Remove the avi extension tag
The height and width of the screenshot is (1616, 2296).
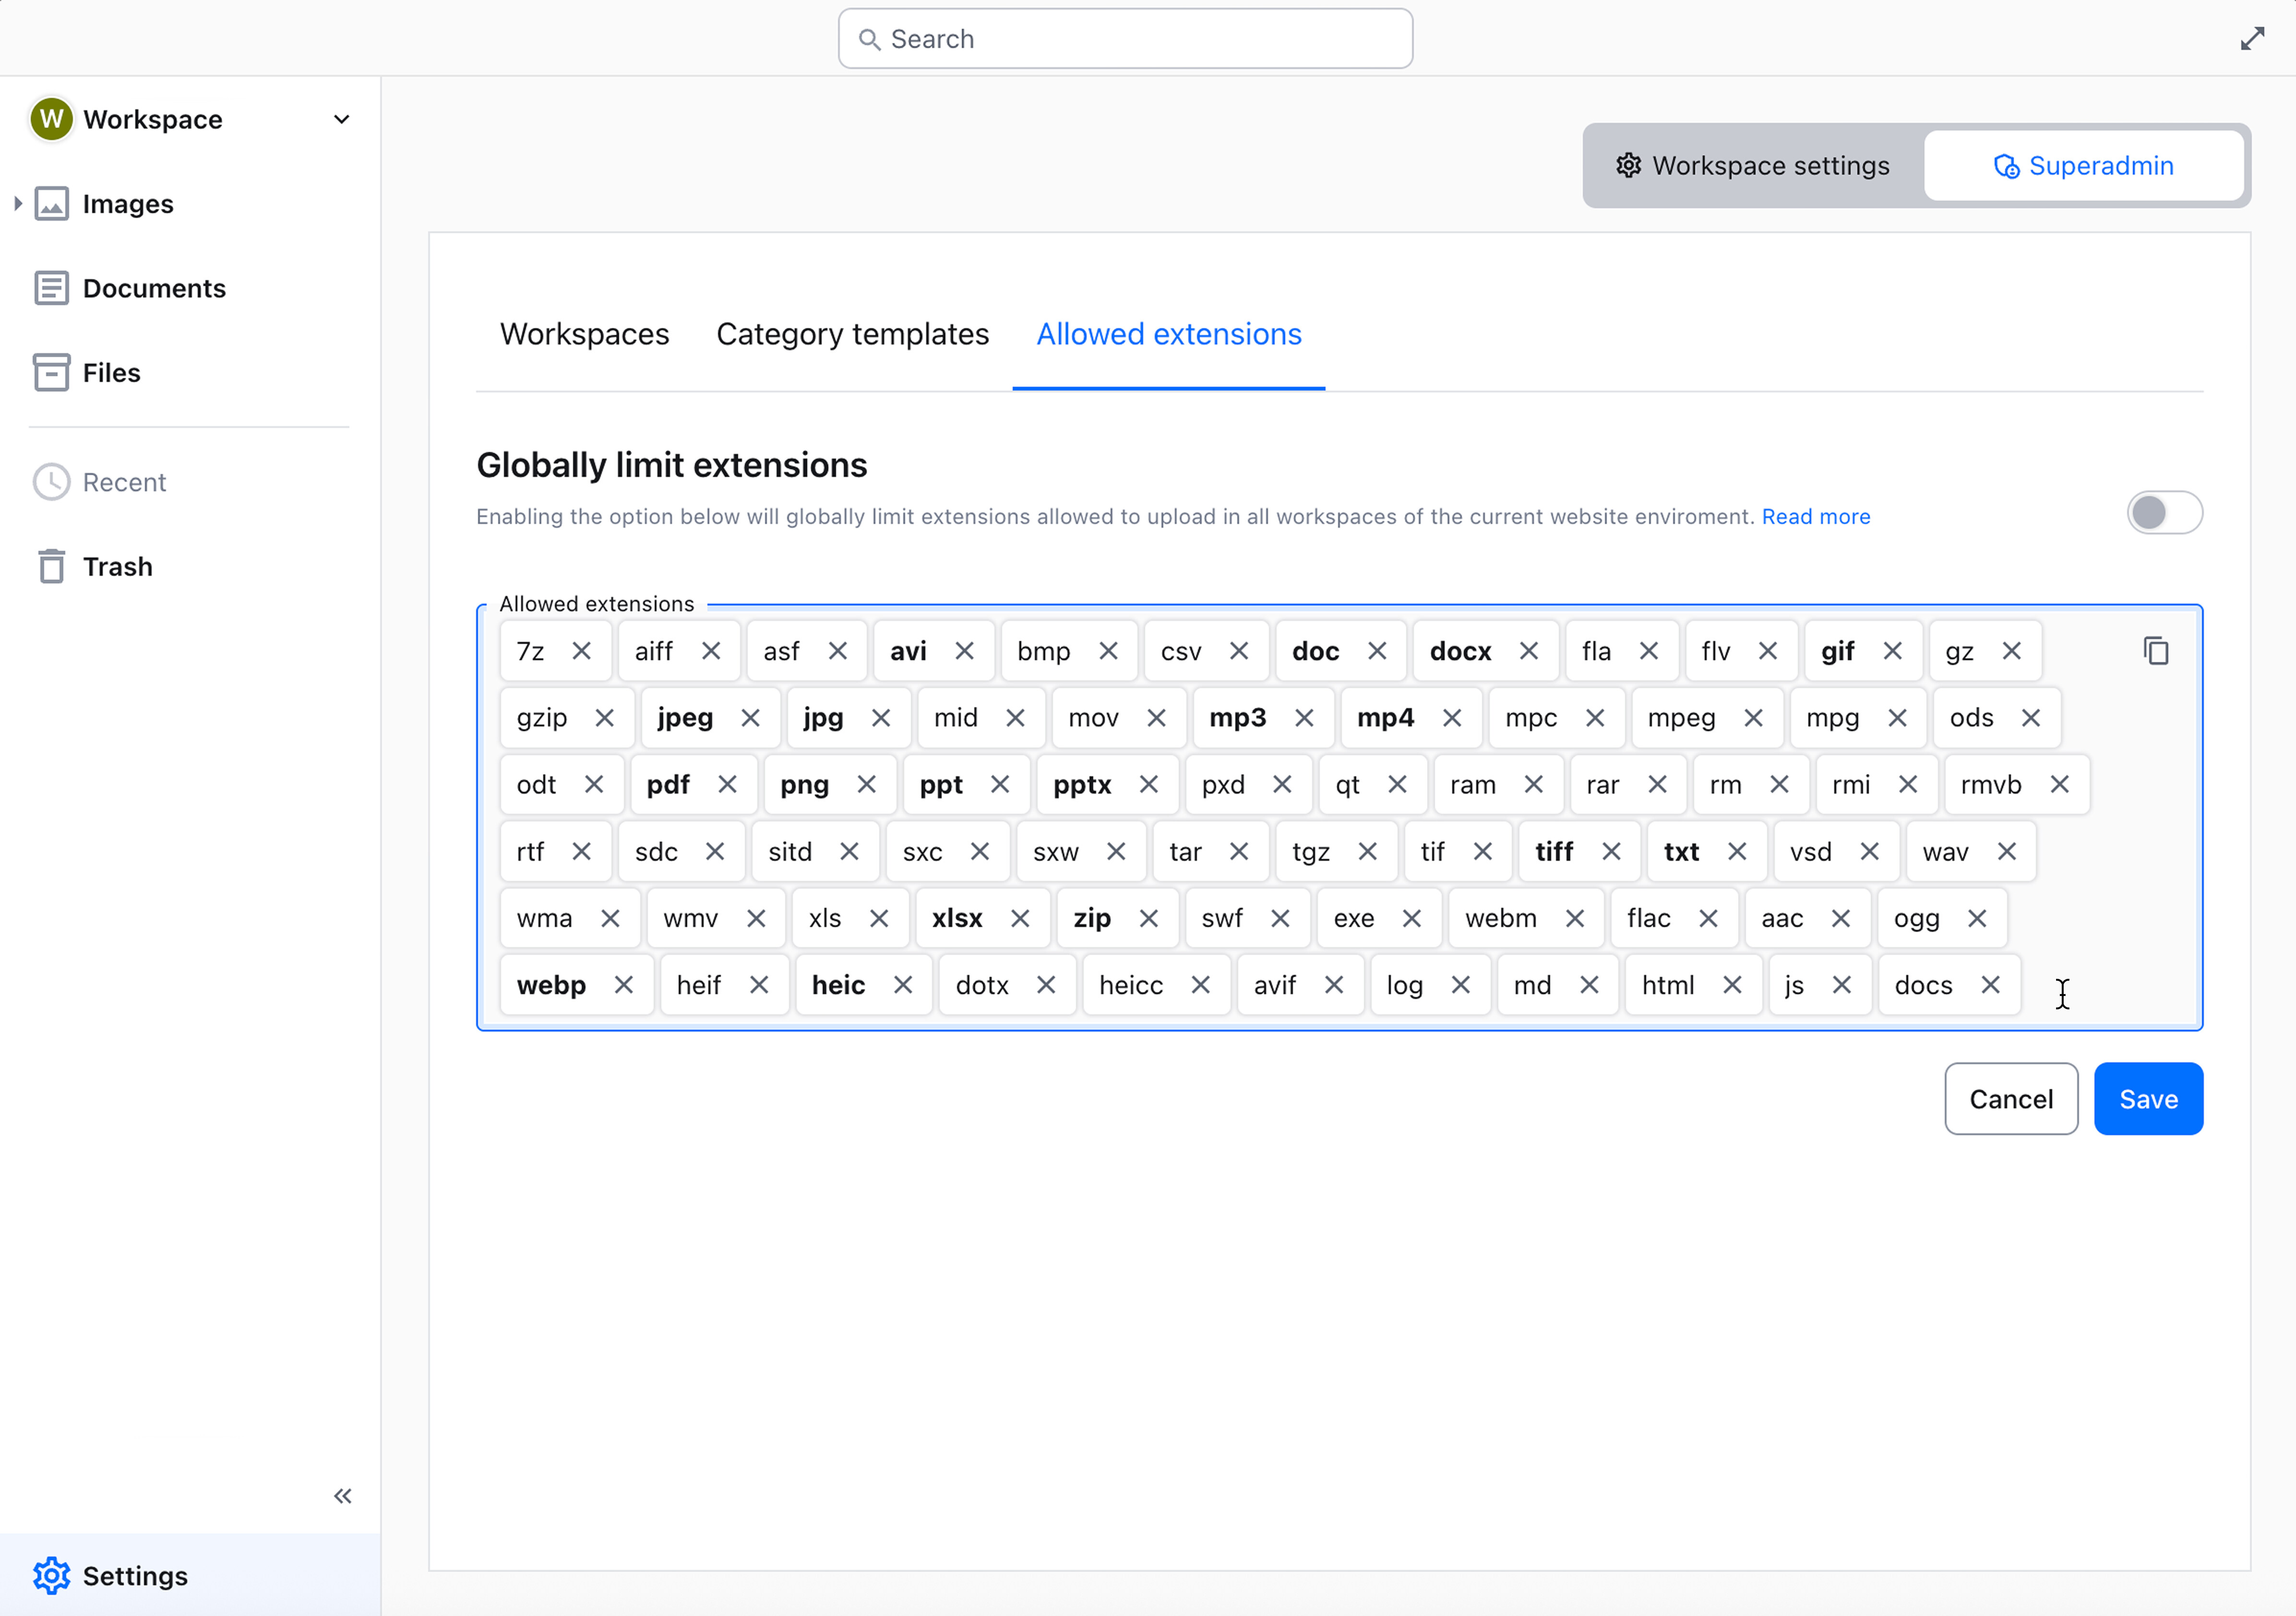pyautogui.click(x=964, y=651)
